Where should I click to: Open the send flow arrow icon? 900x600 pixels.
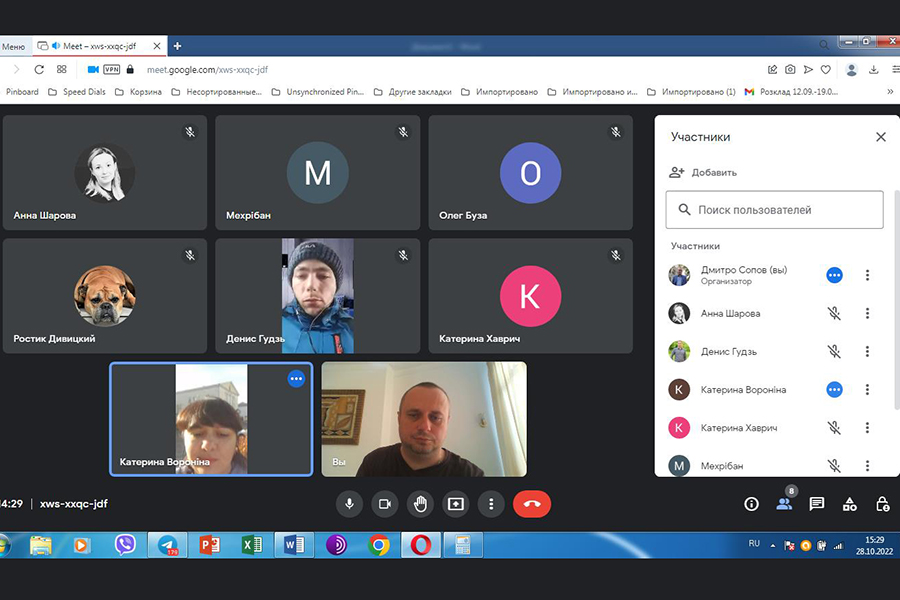click(808, 69)
